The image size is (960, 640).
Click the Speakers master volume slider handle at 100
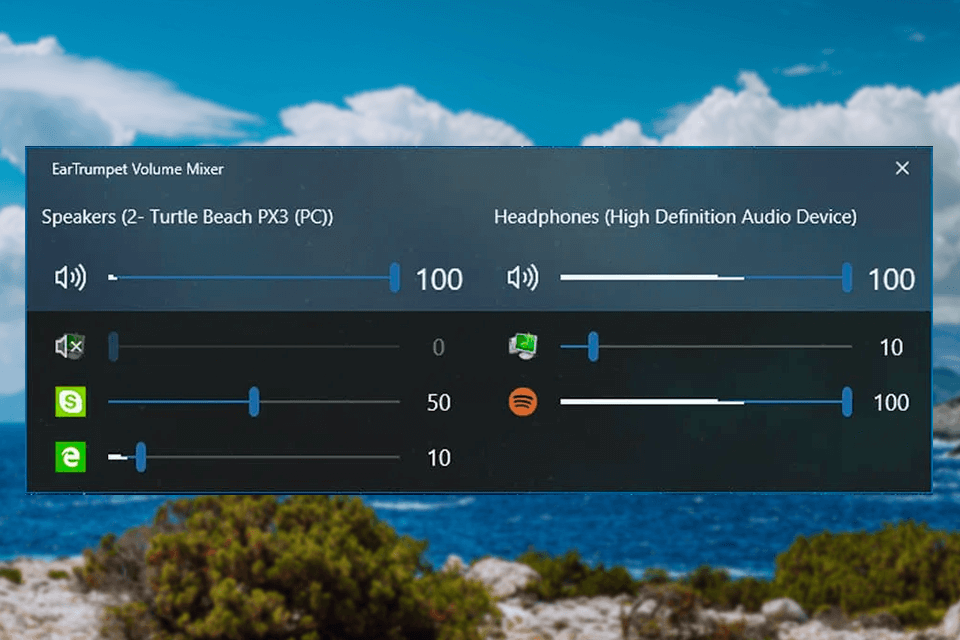click(395, 277)
